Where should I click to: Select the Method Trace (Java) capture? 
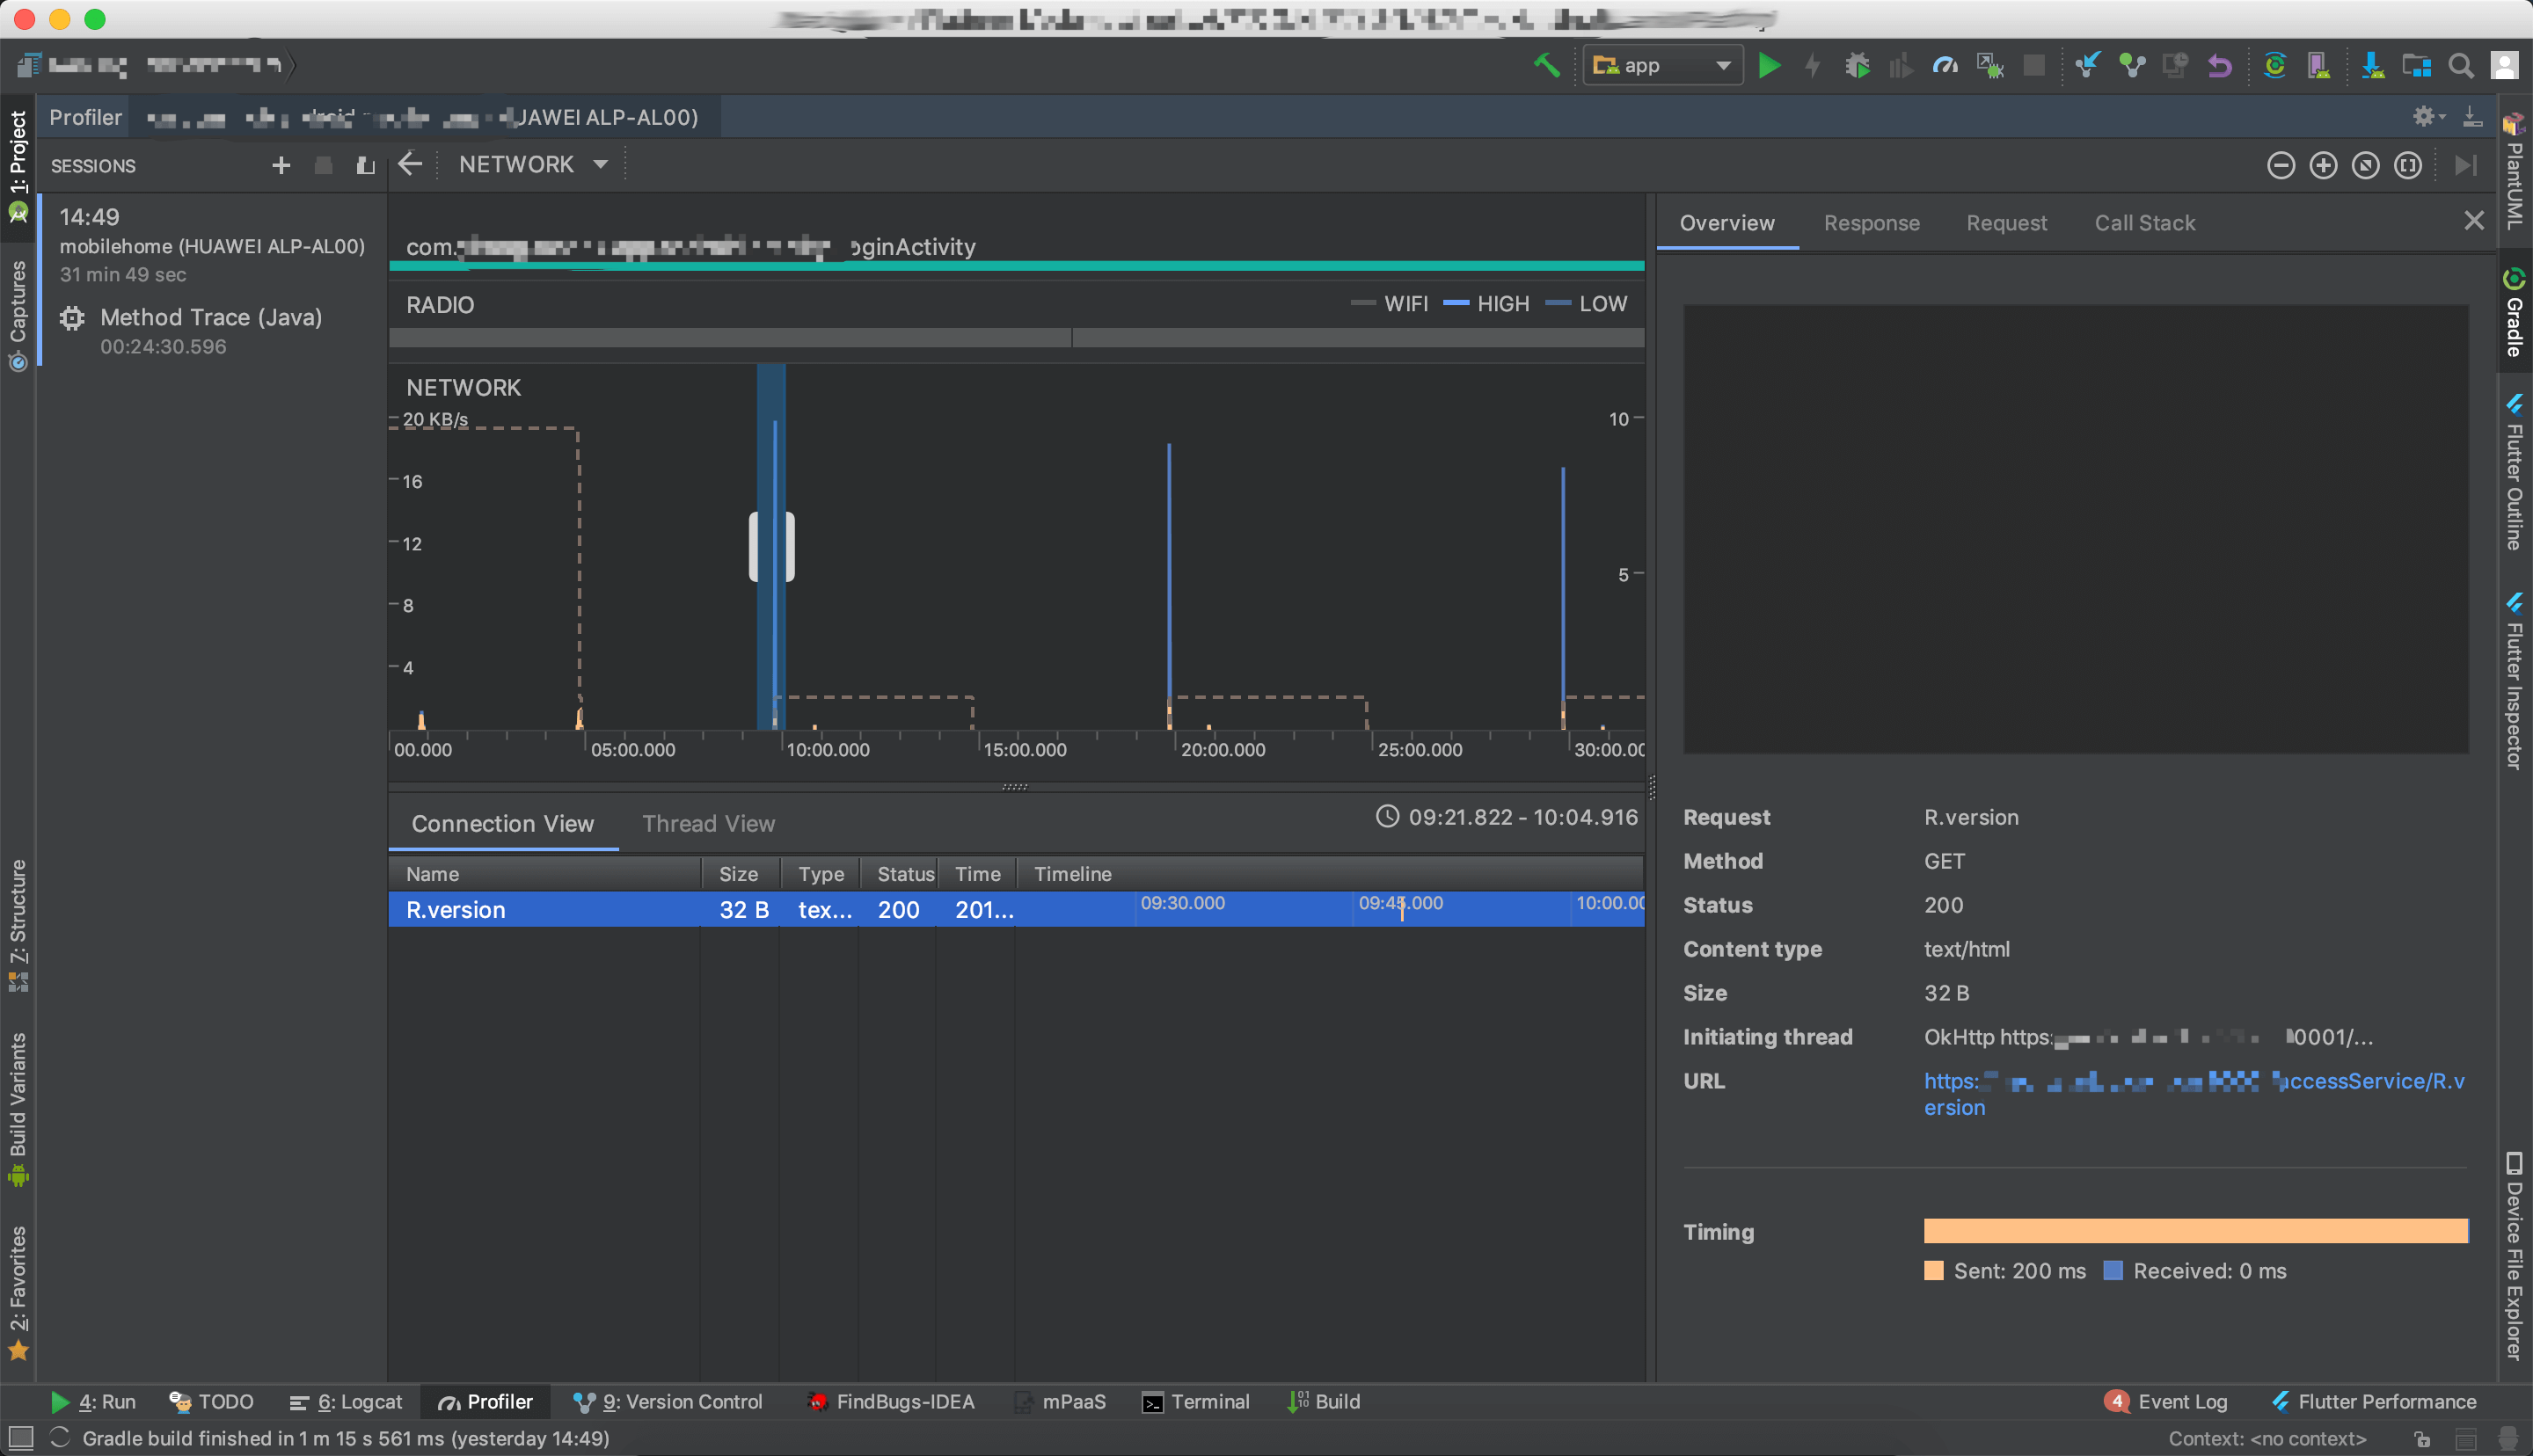coord(211,317)
